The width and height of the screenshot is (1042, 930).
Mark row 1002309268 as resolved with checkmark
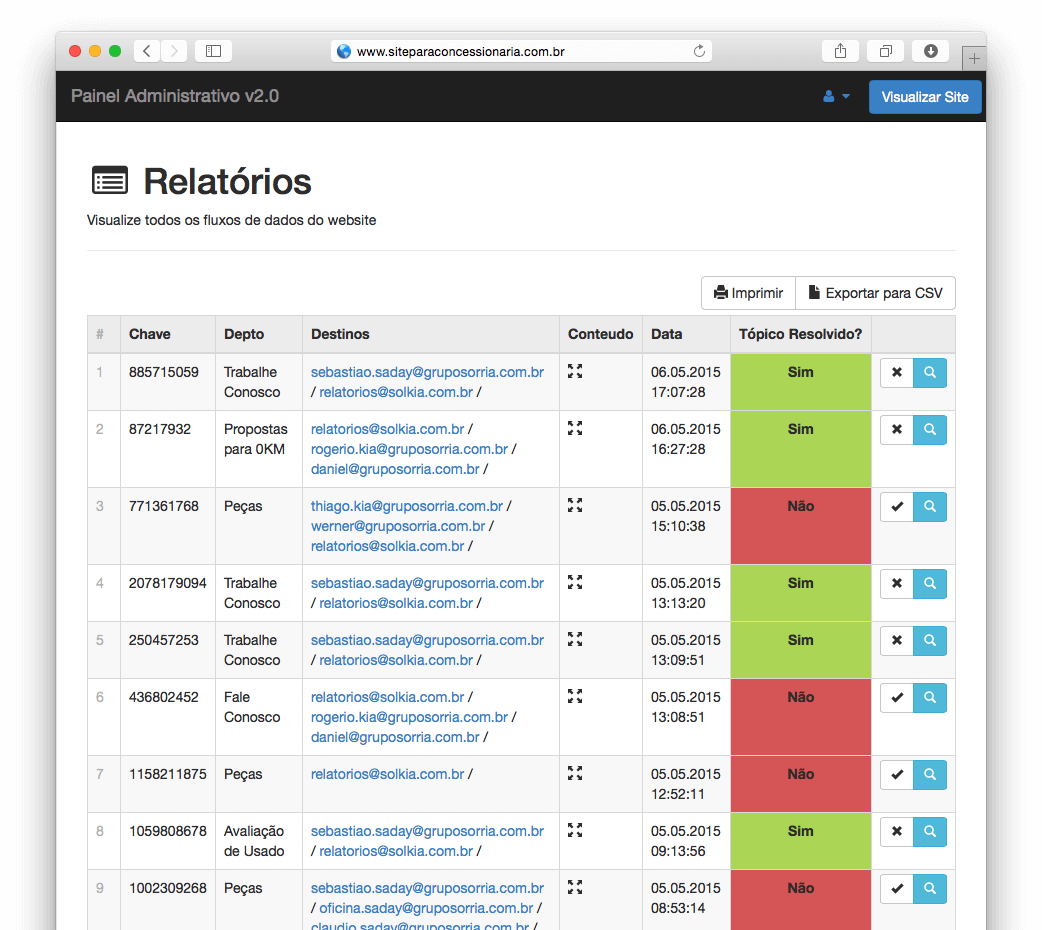[896, 889]
